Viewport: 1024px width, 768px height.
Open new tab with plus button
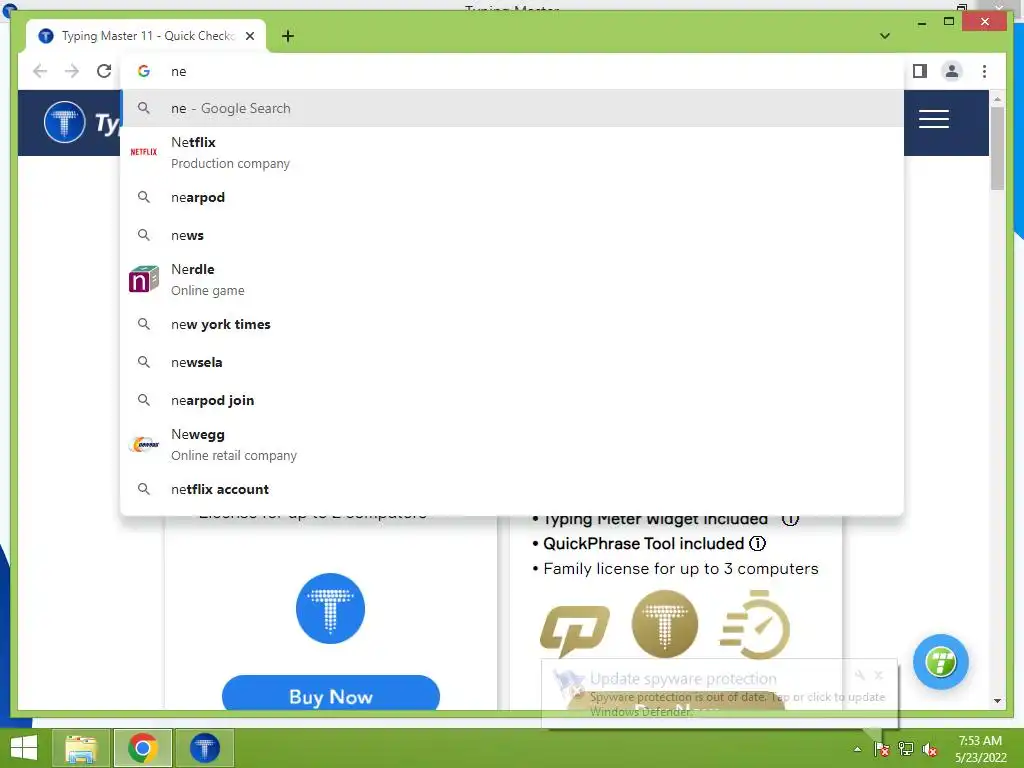point(288,36)
